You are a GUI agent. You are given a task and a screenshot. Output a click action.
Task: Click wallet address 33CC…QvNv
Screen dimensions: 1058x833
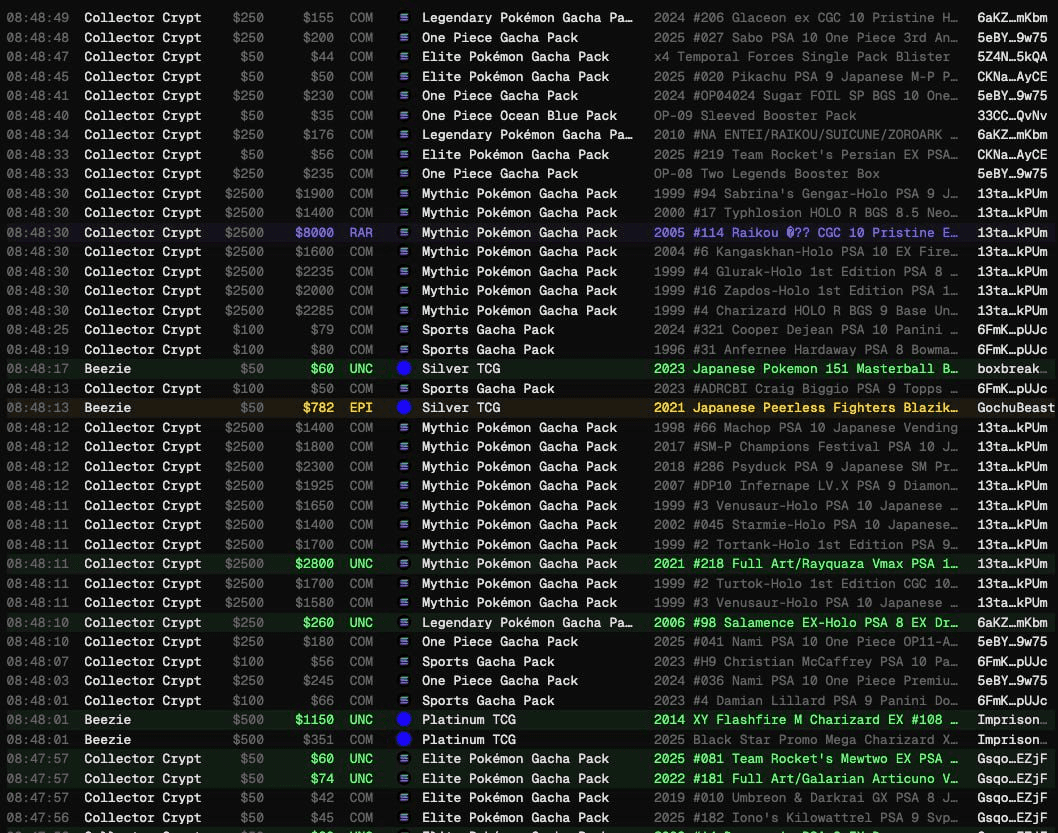(x=1012, y=115)
